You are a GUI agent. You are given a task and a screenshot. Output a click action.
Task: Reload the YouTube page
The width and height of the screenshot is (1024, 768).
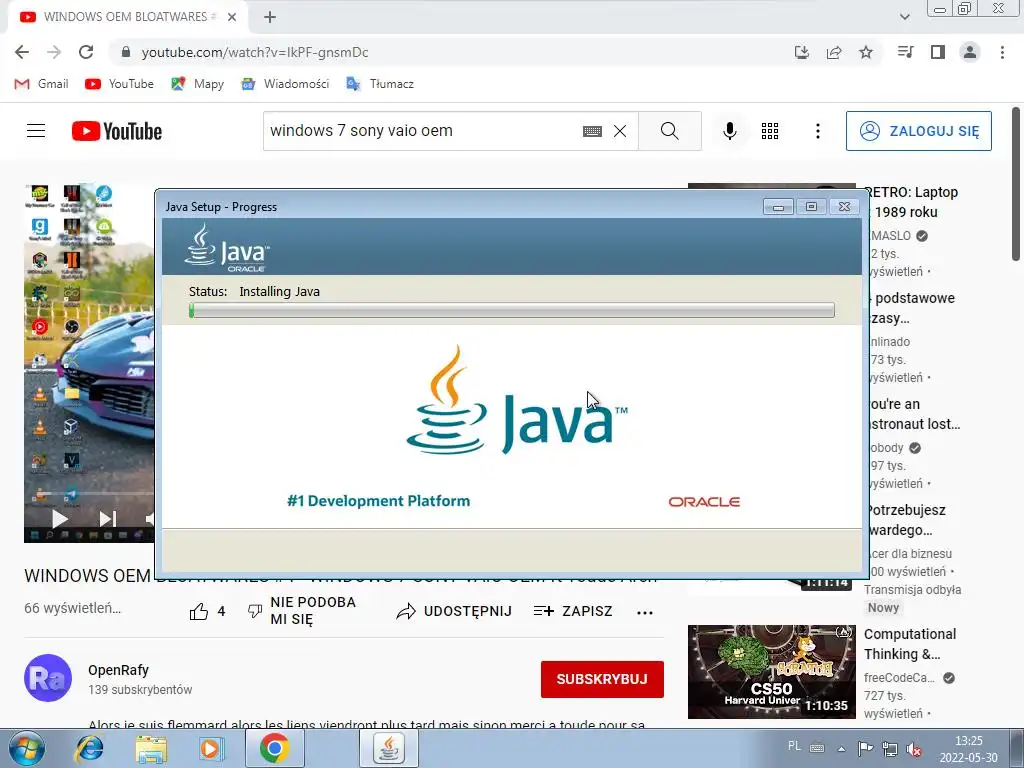(x=86, y=52)
